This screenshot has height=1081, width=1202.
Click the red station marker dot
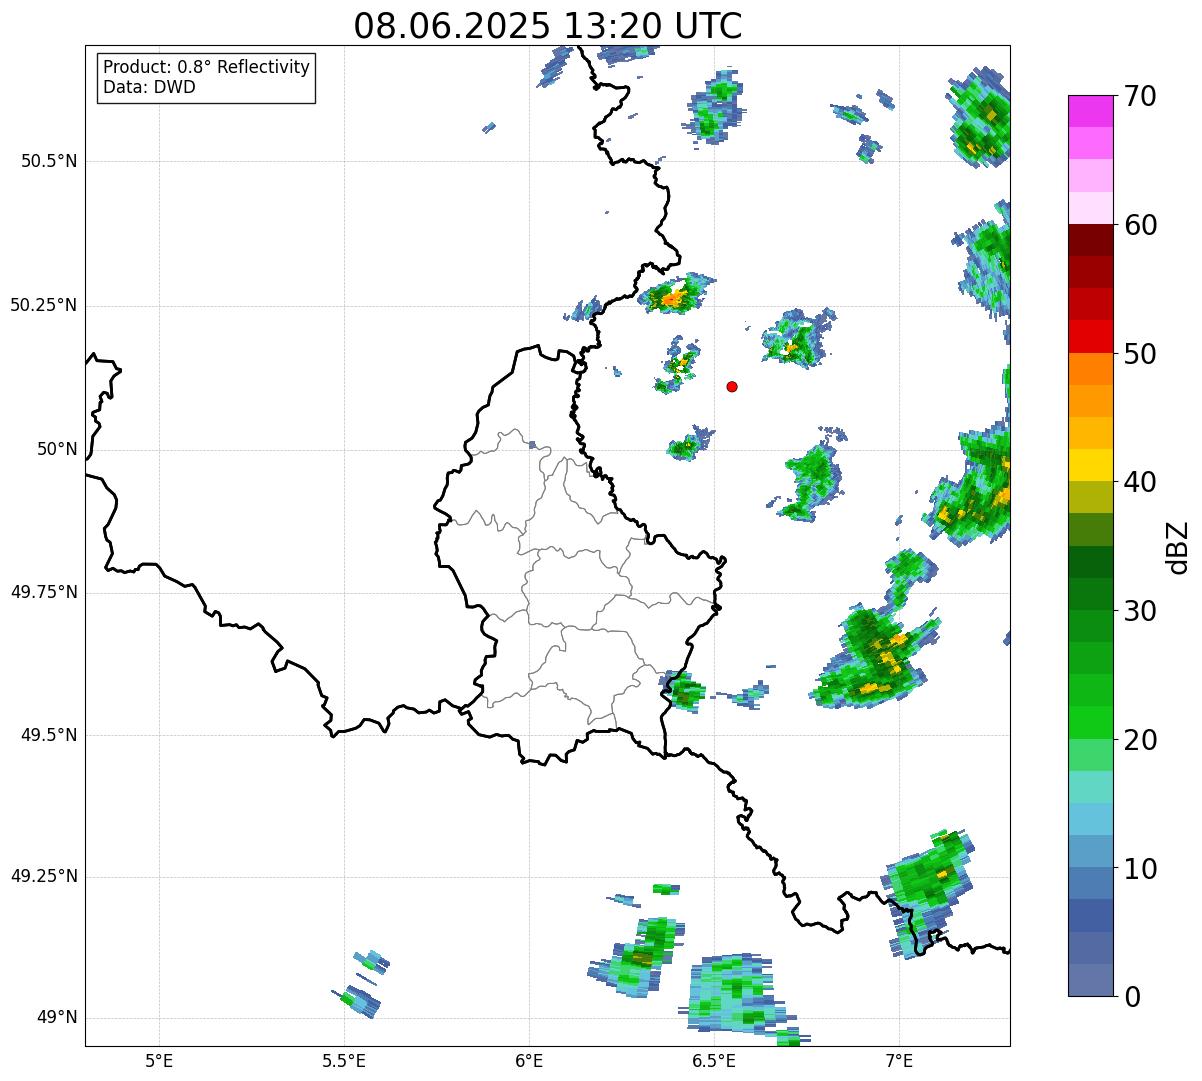732,386
